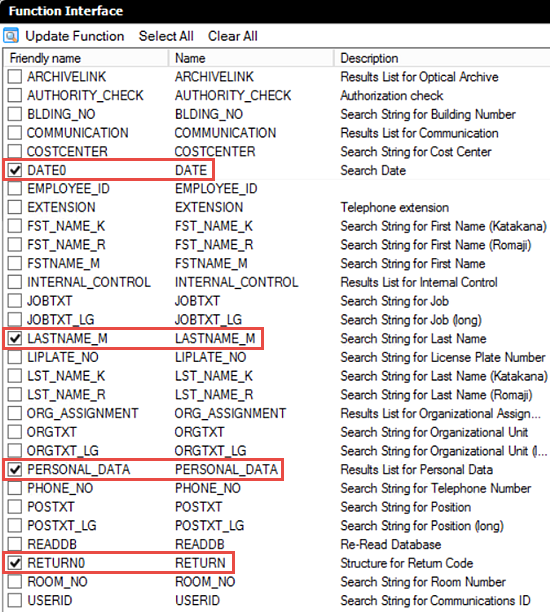This screenshot has width=550, height=612.
Task: Click PERSONAL_DATA in the Name column
Action: coord(226,470)
